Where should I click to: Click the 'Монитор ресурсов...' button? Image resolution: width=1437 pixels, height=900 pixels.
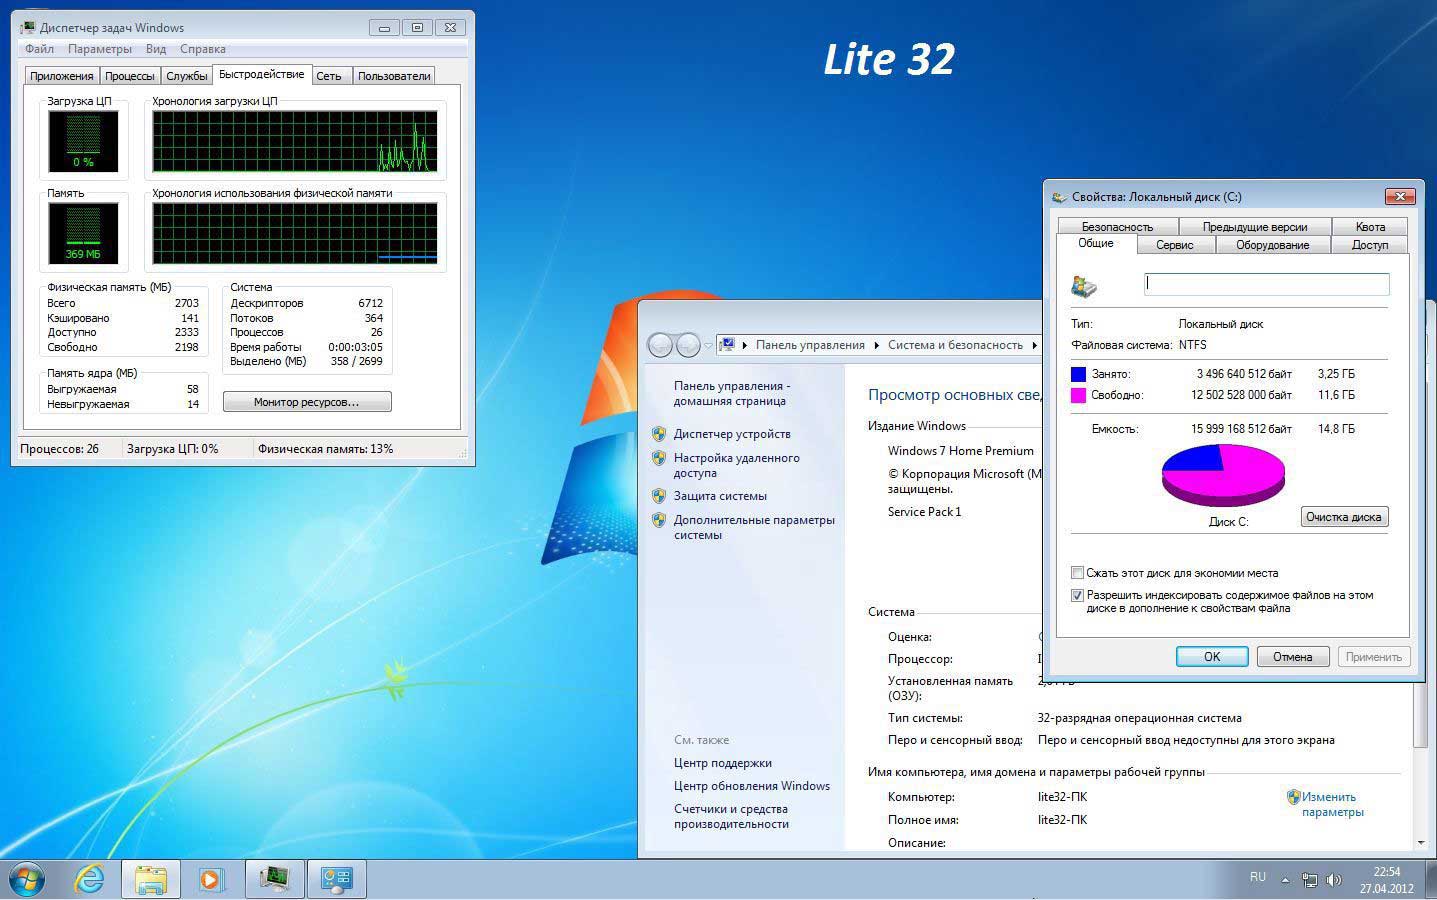pos(306,402)
